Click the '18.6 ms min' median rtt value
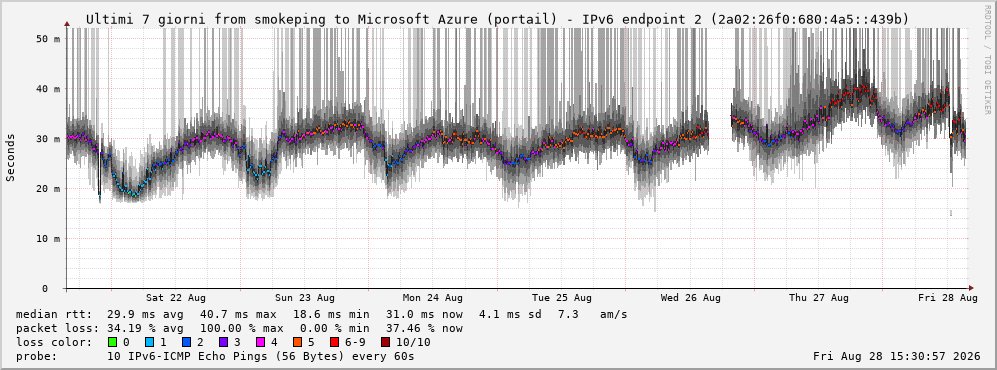The height and width of the screenshot is (370, 997). tap(331, 315)
